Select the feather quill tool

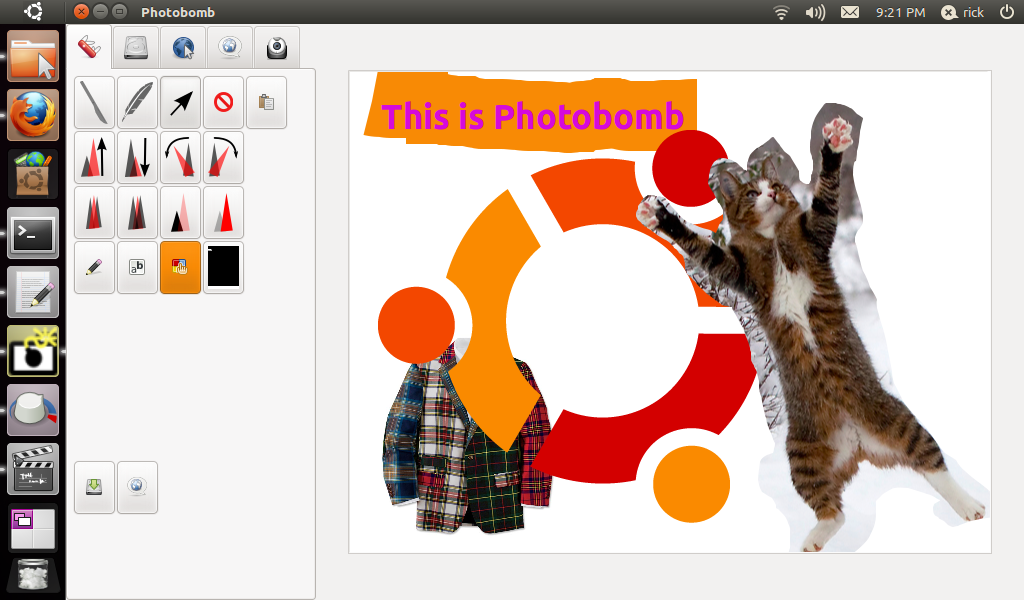(x=138, y=103)
